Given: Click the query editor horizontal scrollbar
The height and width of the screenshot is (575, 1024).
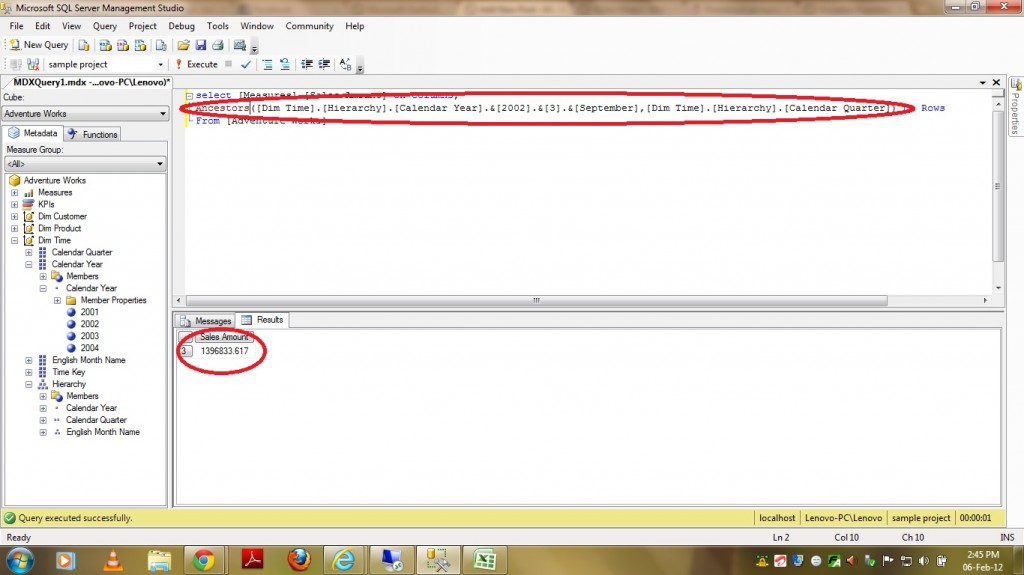Looking at the screenshot, I should click(x=537, y=299).
